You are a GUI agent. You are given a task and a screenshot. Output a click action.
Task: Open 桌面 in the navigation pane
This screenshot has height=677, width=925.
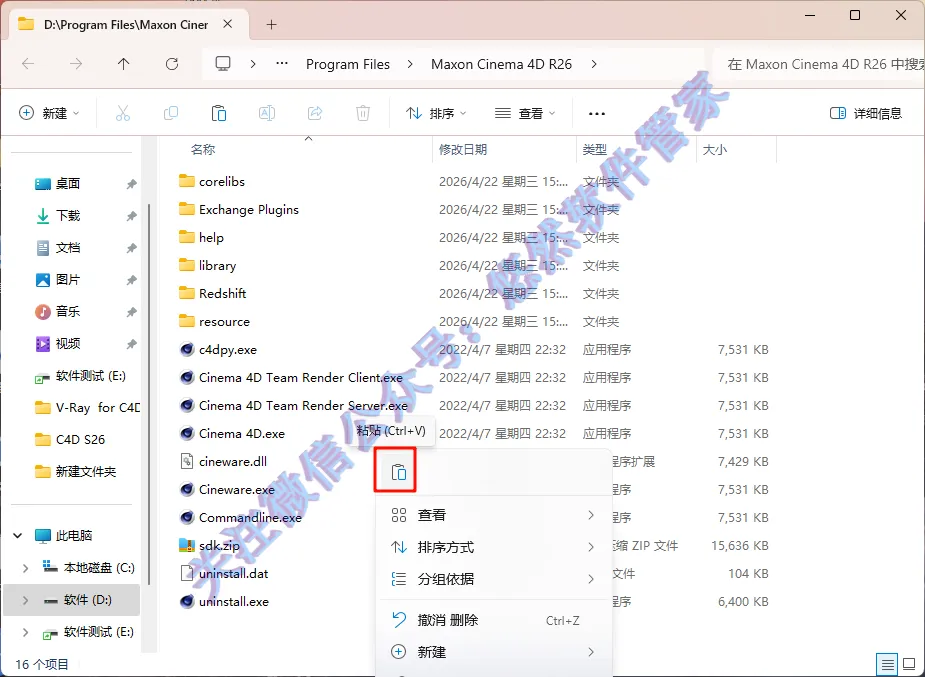pyautogui.click(x=67, y=184)
